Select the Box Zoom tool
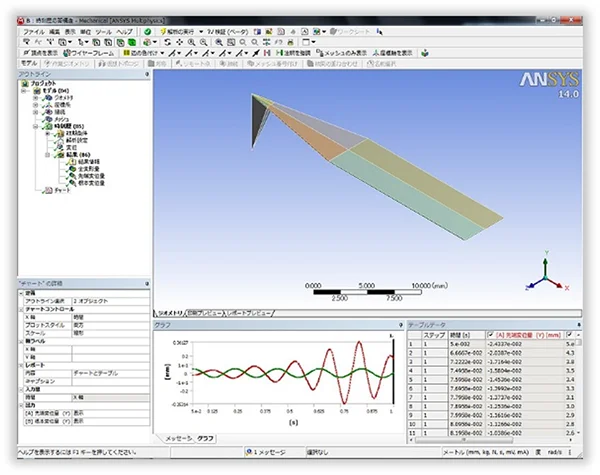This screenshot has width=600, height=475. click(204, 42)
